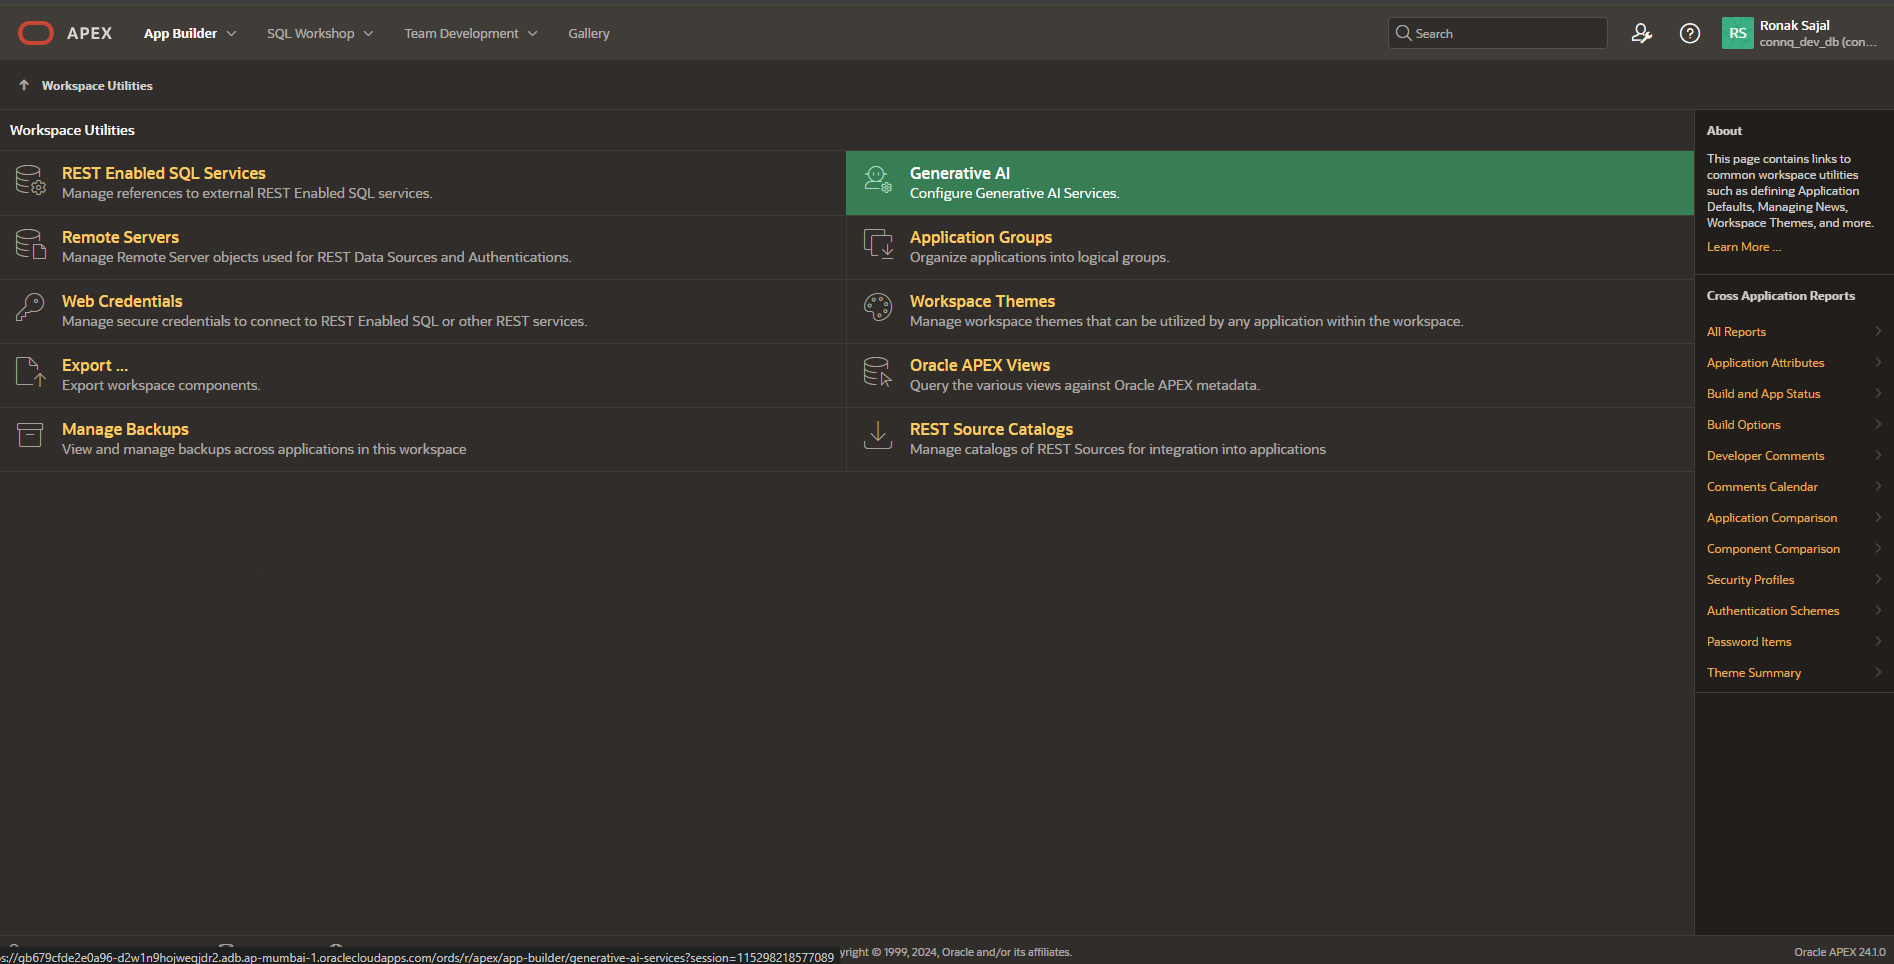Click the Workspace Themes palette icon

tap(877, 308)
